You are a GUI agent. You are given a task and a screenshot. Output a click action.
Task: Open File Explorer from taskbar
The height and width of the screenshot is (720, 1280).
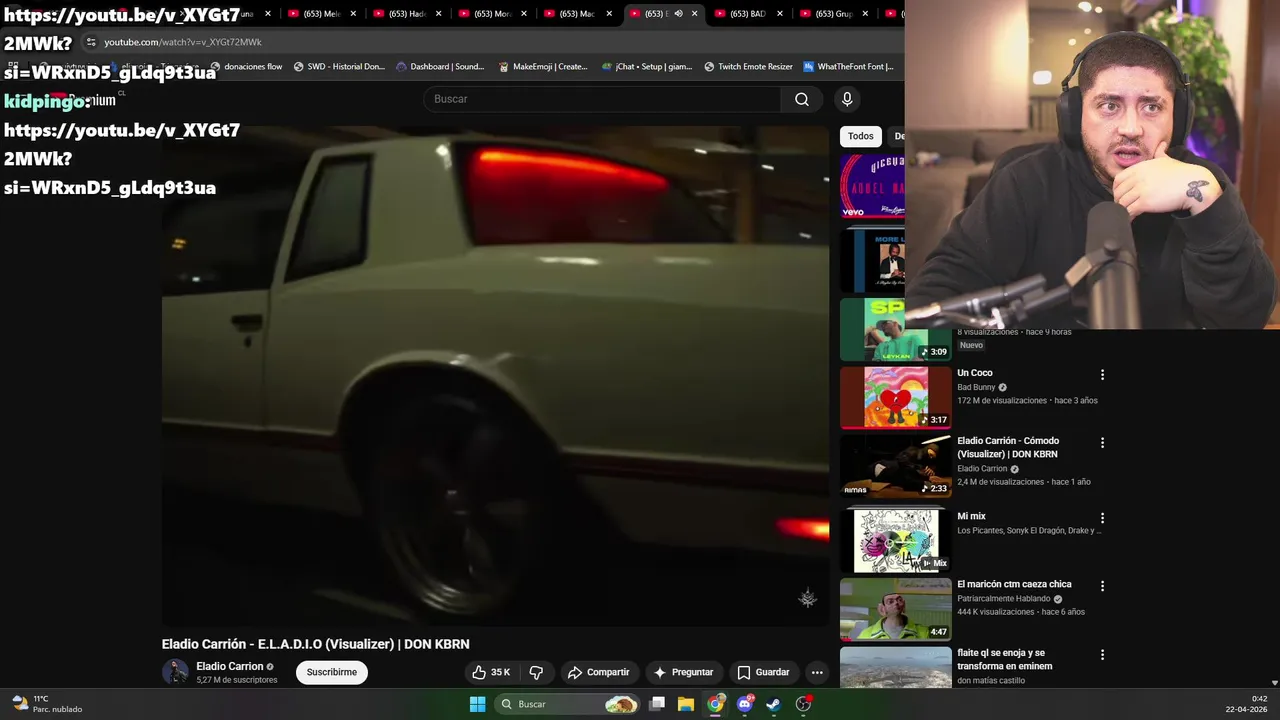pyautogui.click(x=686, y=704)
